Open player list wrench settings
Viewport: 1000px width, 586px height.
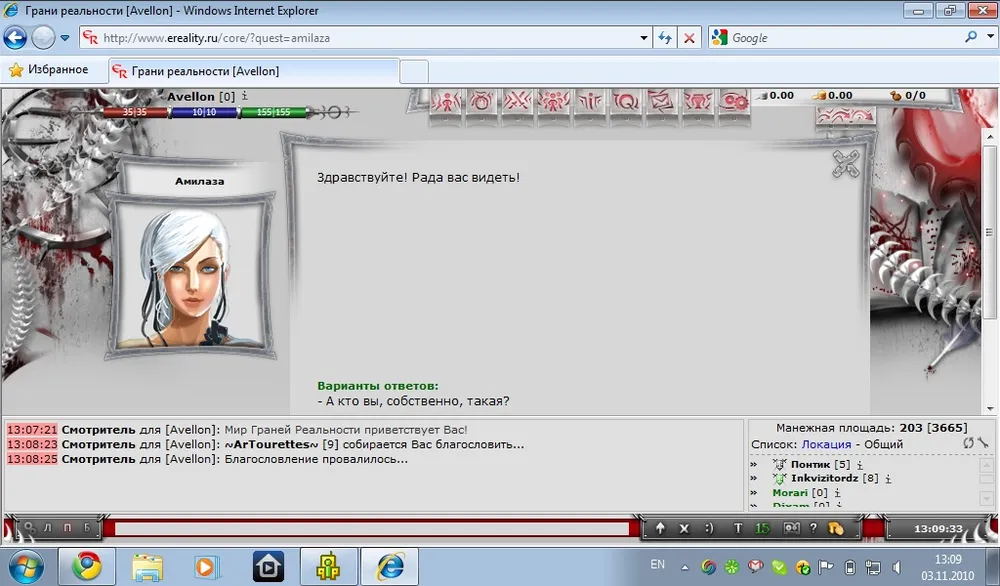coord(983,443)
